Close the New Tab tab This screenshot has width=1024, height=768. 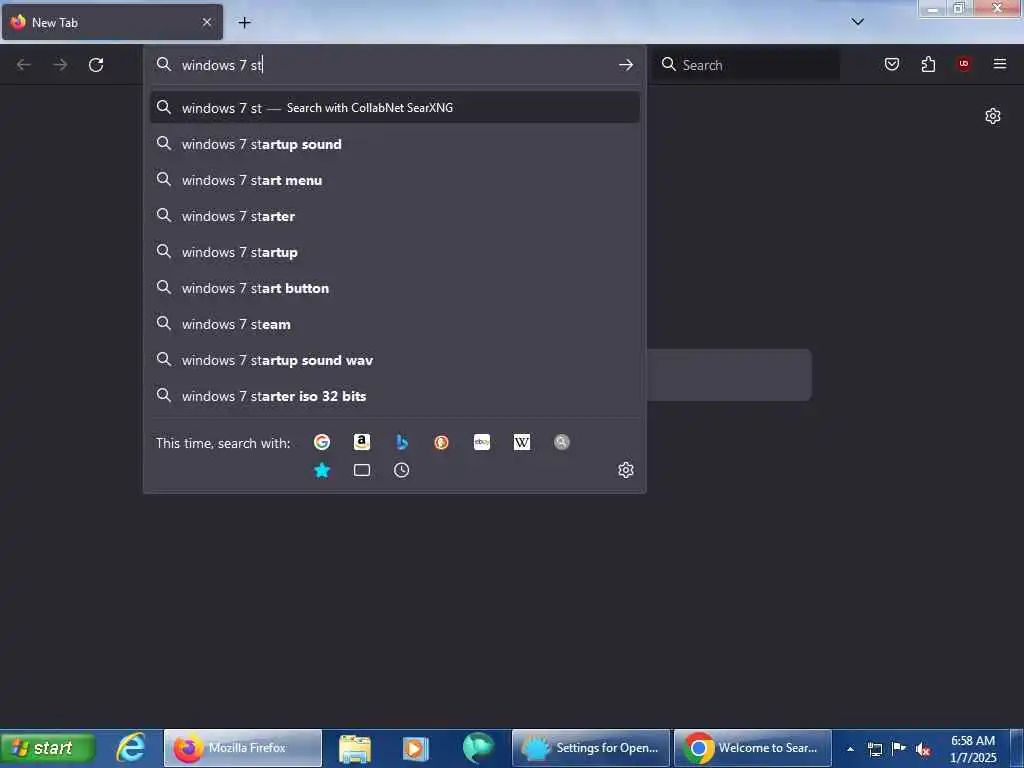pos(207,22)
